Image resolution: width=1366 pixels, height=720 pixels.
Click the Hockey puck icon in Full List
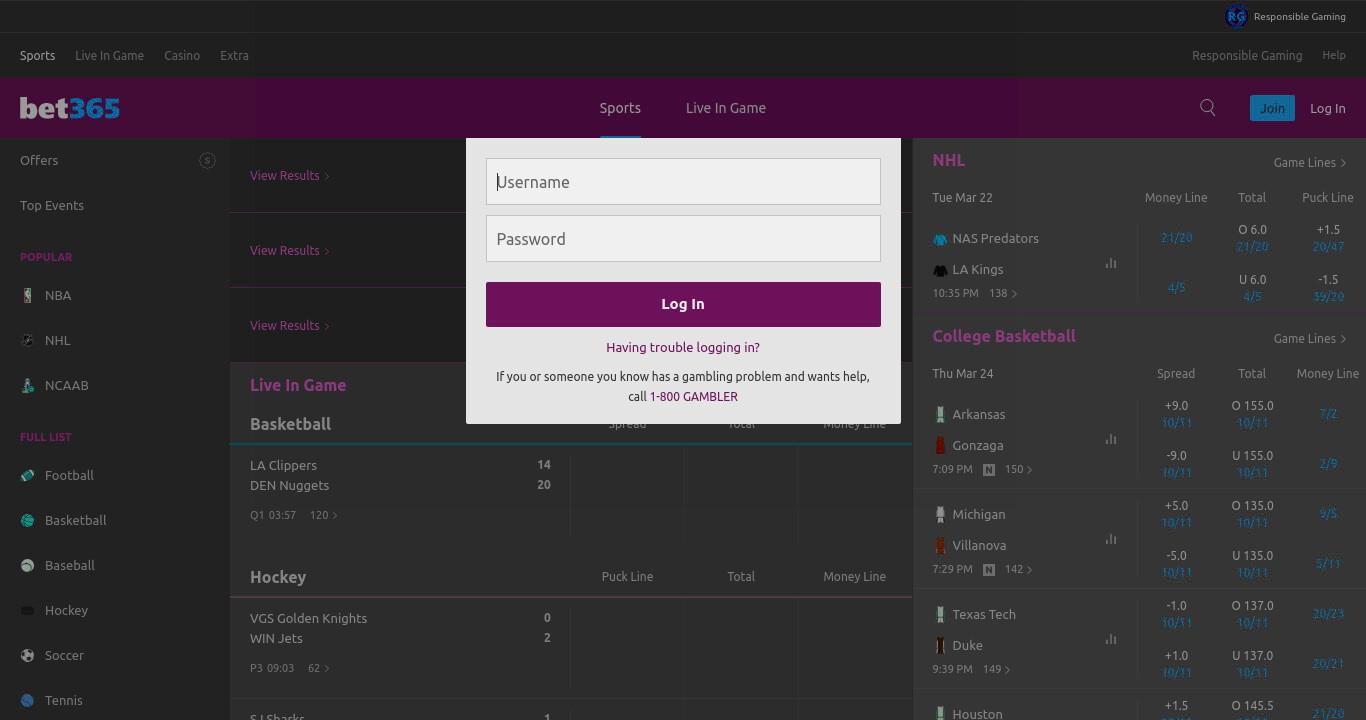[x=27, y=610]
